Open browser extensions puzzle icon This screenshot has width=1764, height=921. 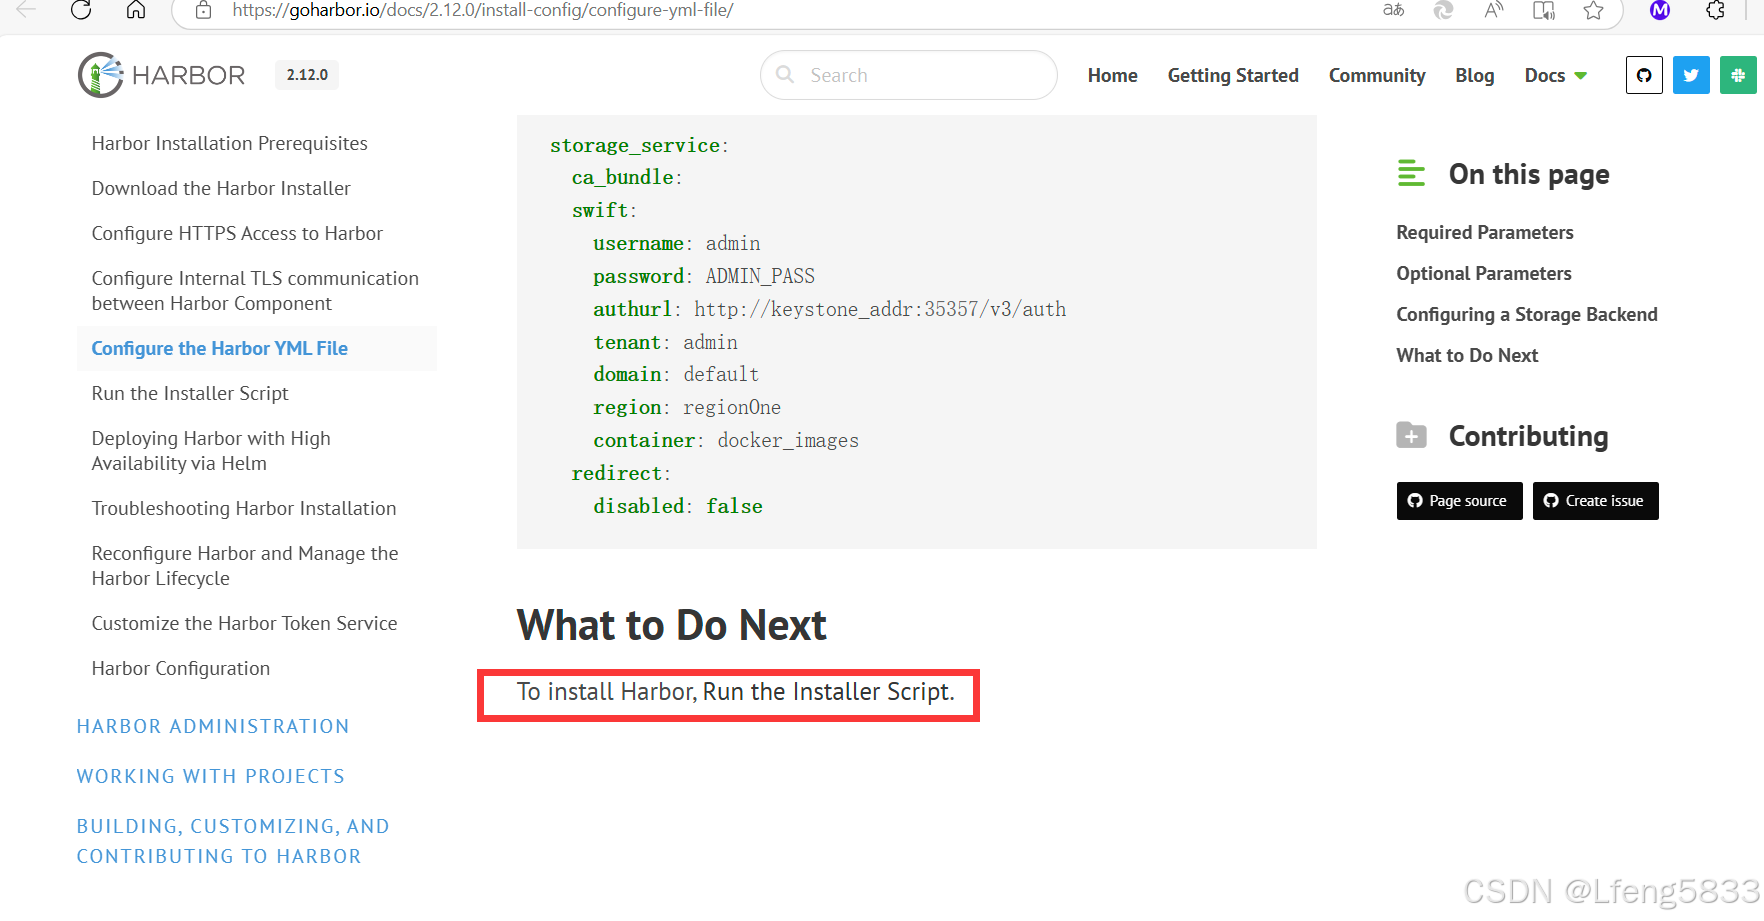pos(1716,10)
